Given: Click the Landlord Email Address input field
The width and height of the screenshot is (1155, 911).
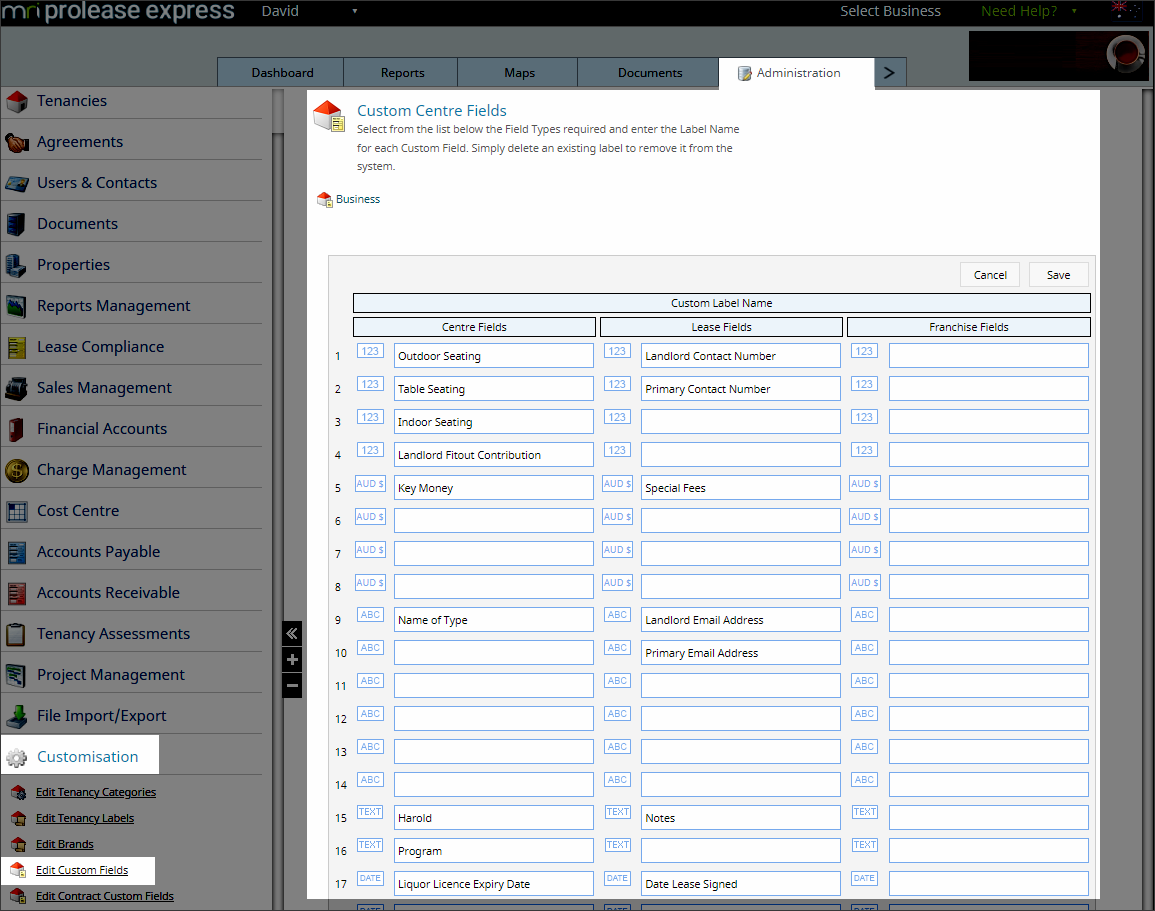Looking at the screenshot, I should point(740,619).
